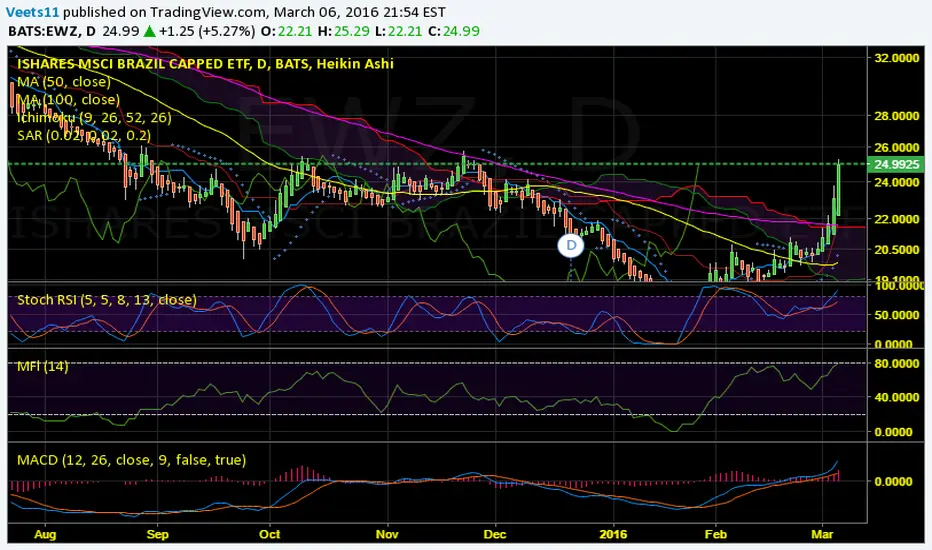Click the Feb label on time axis

click(x=716, y=534)
